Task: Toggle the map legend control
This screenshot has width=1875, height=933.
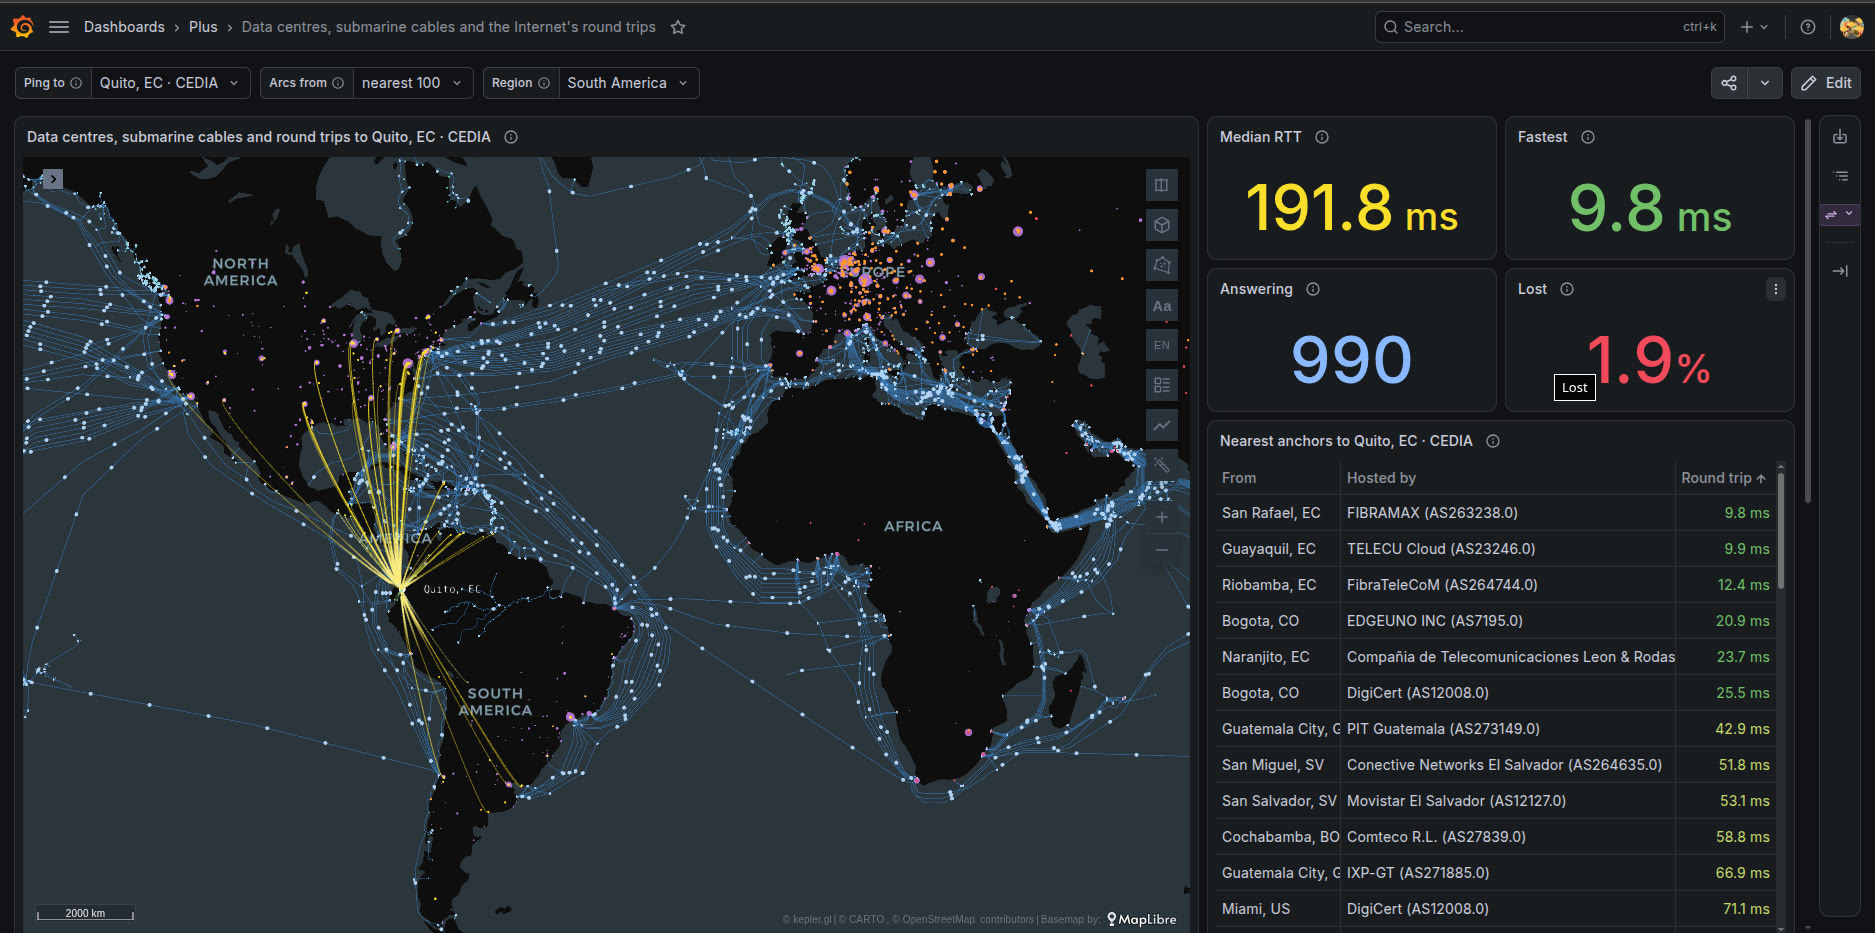Action: pyautogui.click(x=1161, y=385)
